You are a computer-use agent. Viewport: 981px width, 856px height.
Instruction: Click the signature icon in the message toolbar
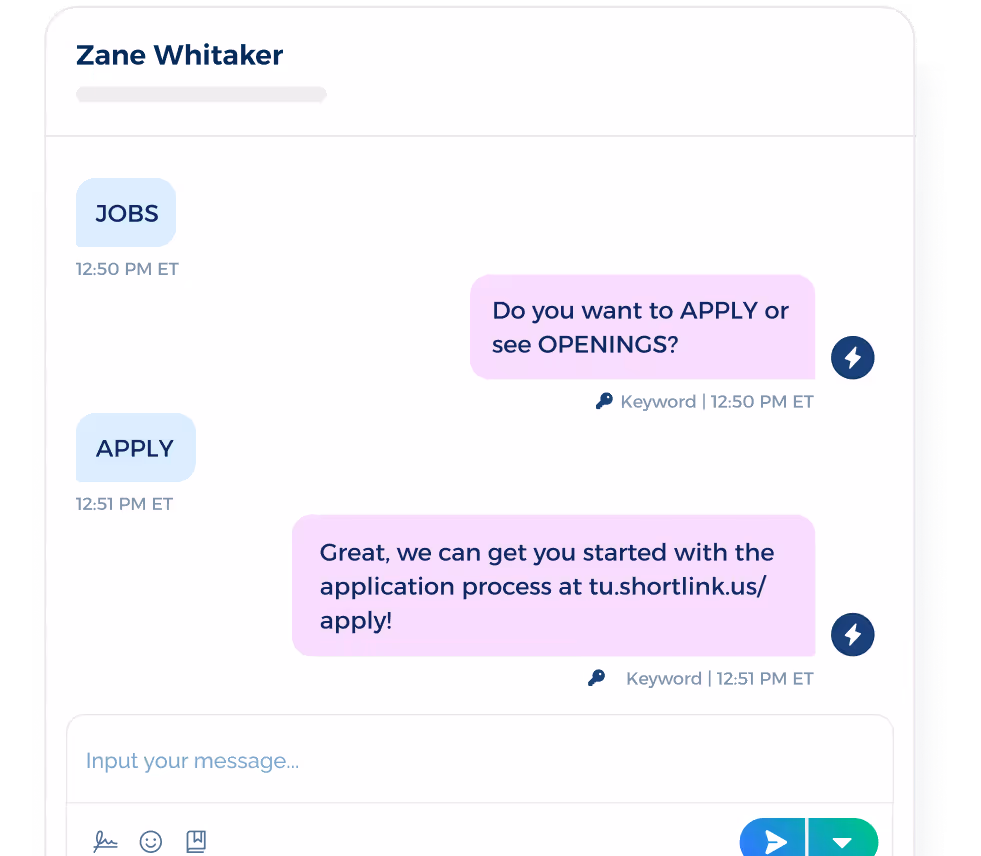coord(105,841)
